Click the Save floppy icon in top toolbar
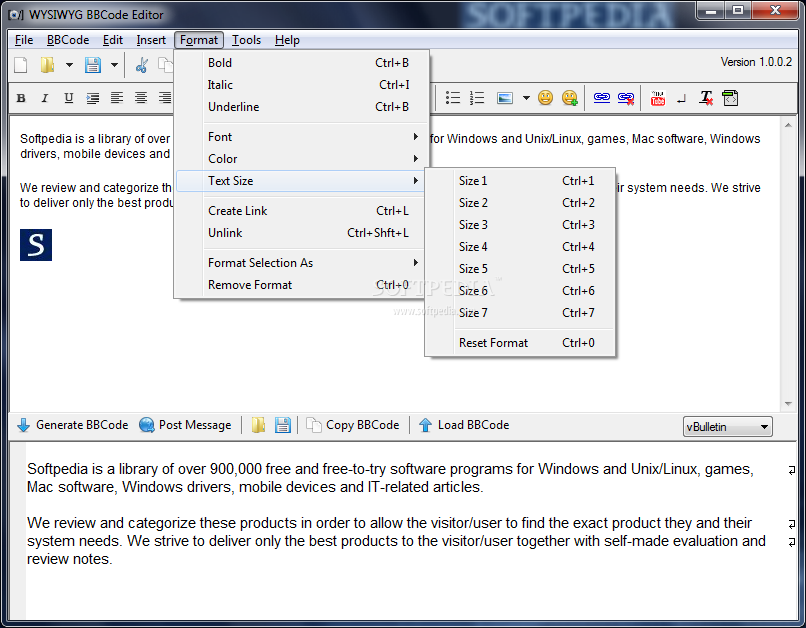The height and width of the screenshot is (628, 806). pos(93,65)
